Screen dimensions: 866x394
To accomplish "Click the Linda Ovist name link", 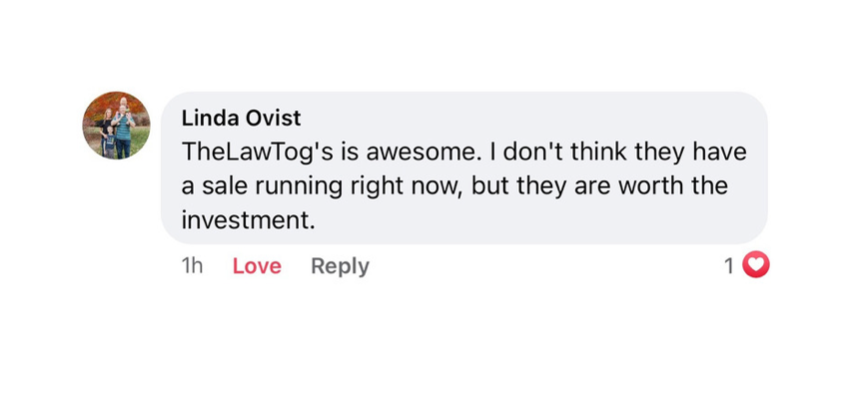I will [241, 118].
